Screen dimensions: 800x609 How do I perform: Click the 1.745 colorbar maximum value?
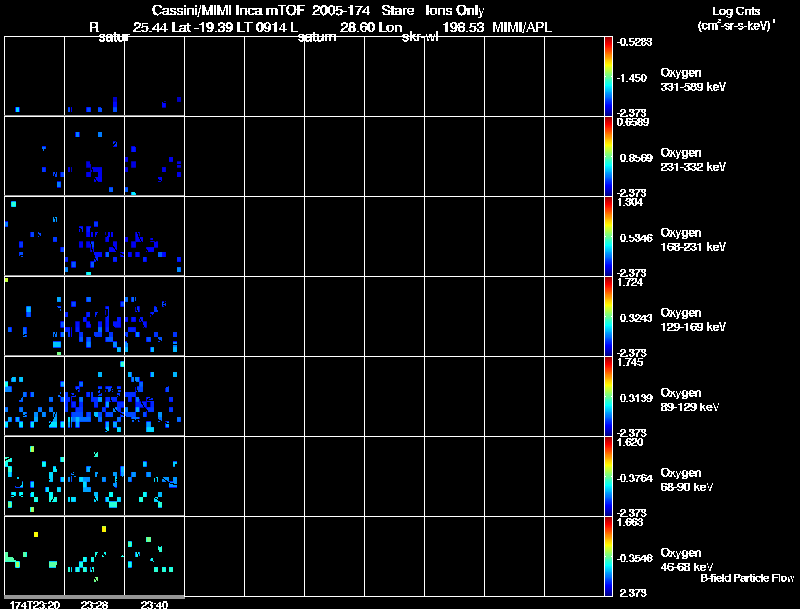pyautogui.click(x=630, y=362)
